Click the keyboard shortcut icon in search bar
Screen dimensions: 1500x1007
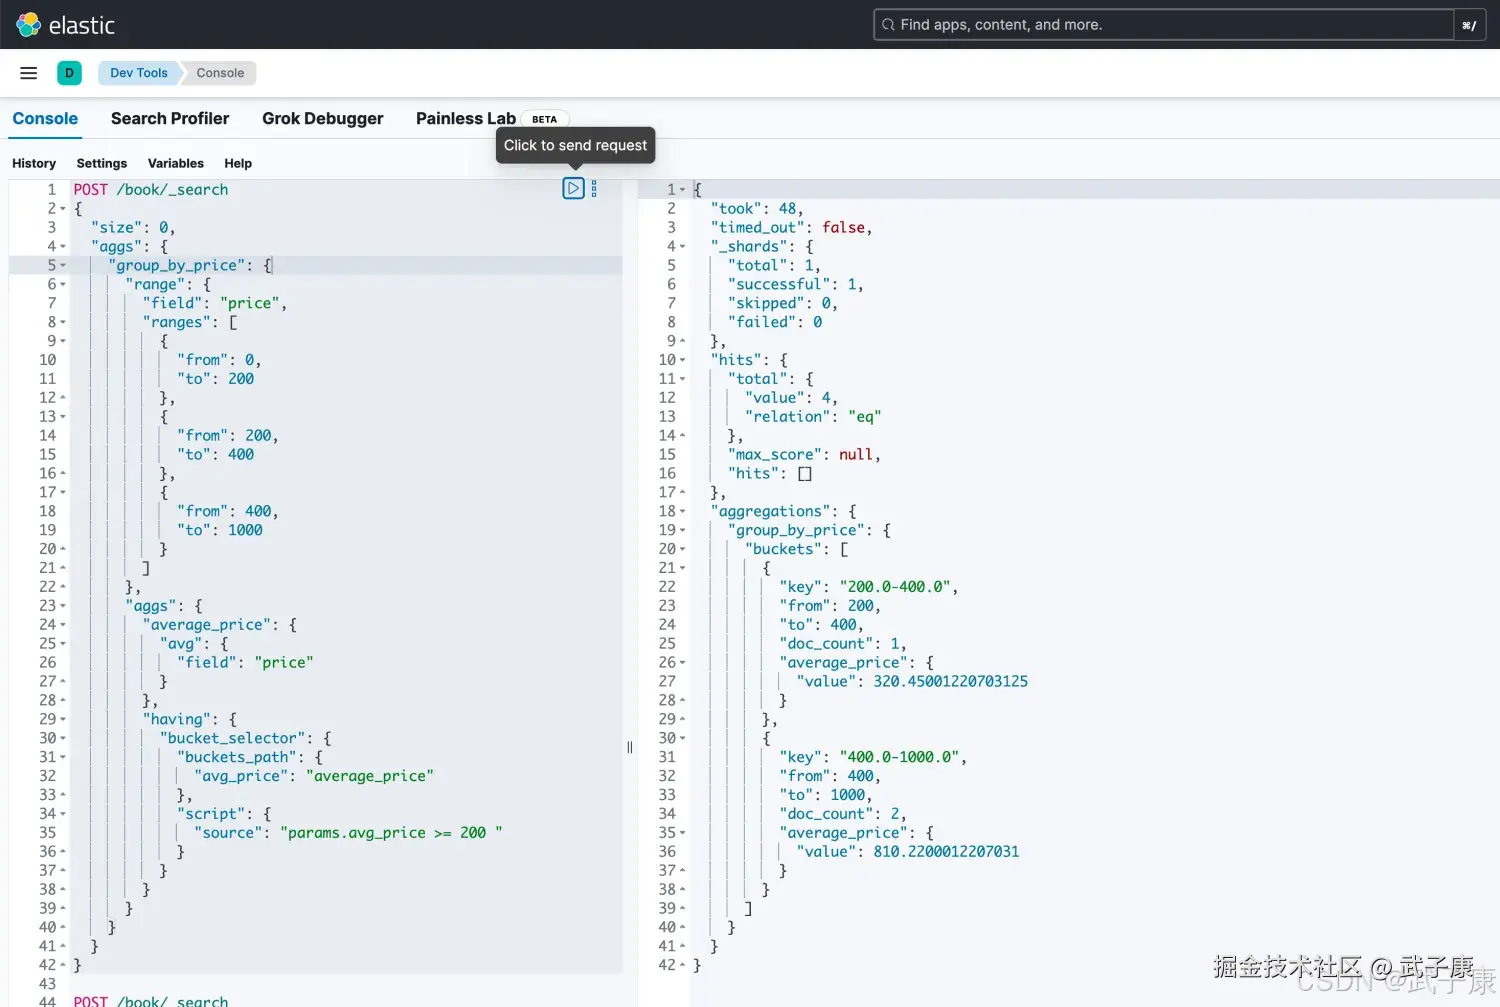1468,25
